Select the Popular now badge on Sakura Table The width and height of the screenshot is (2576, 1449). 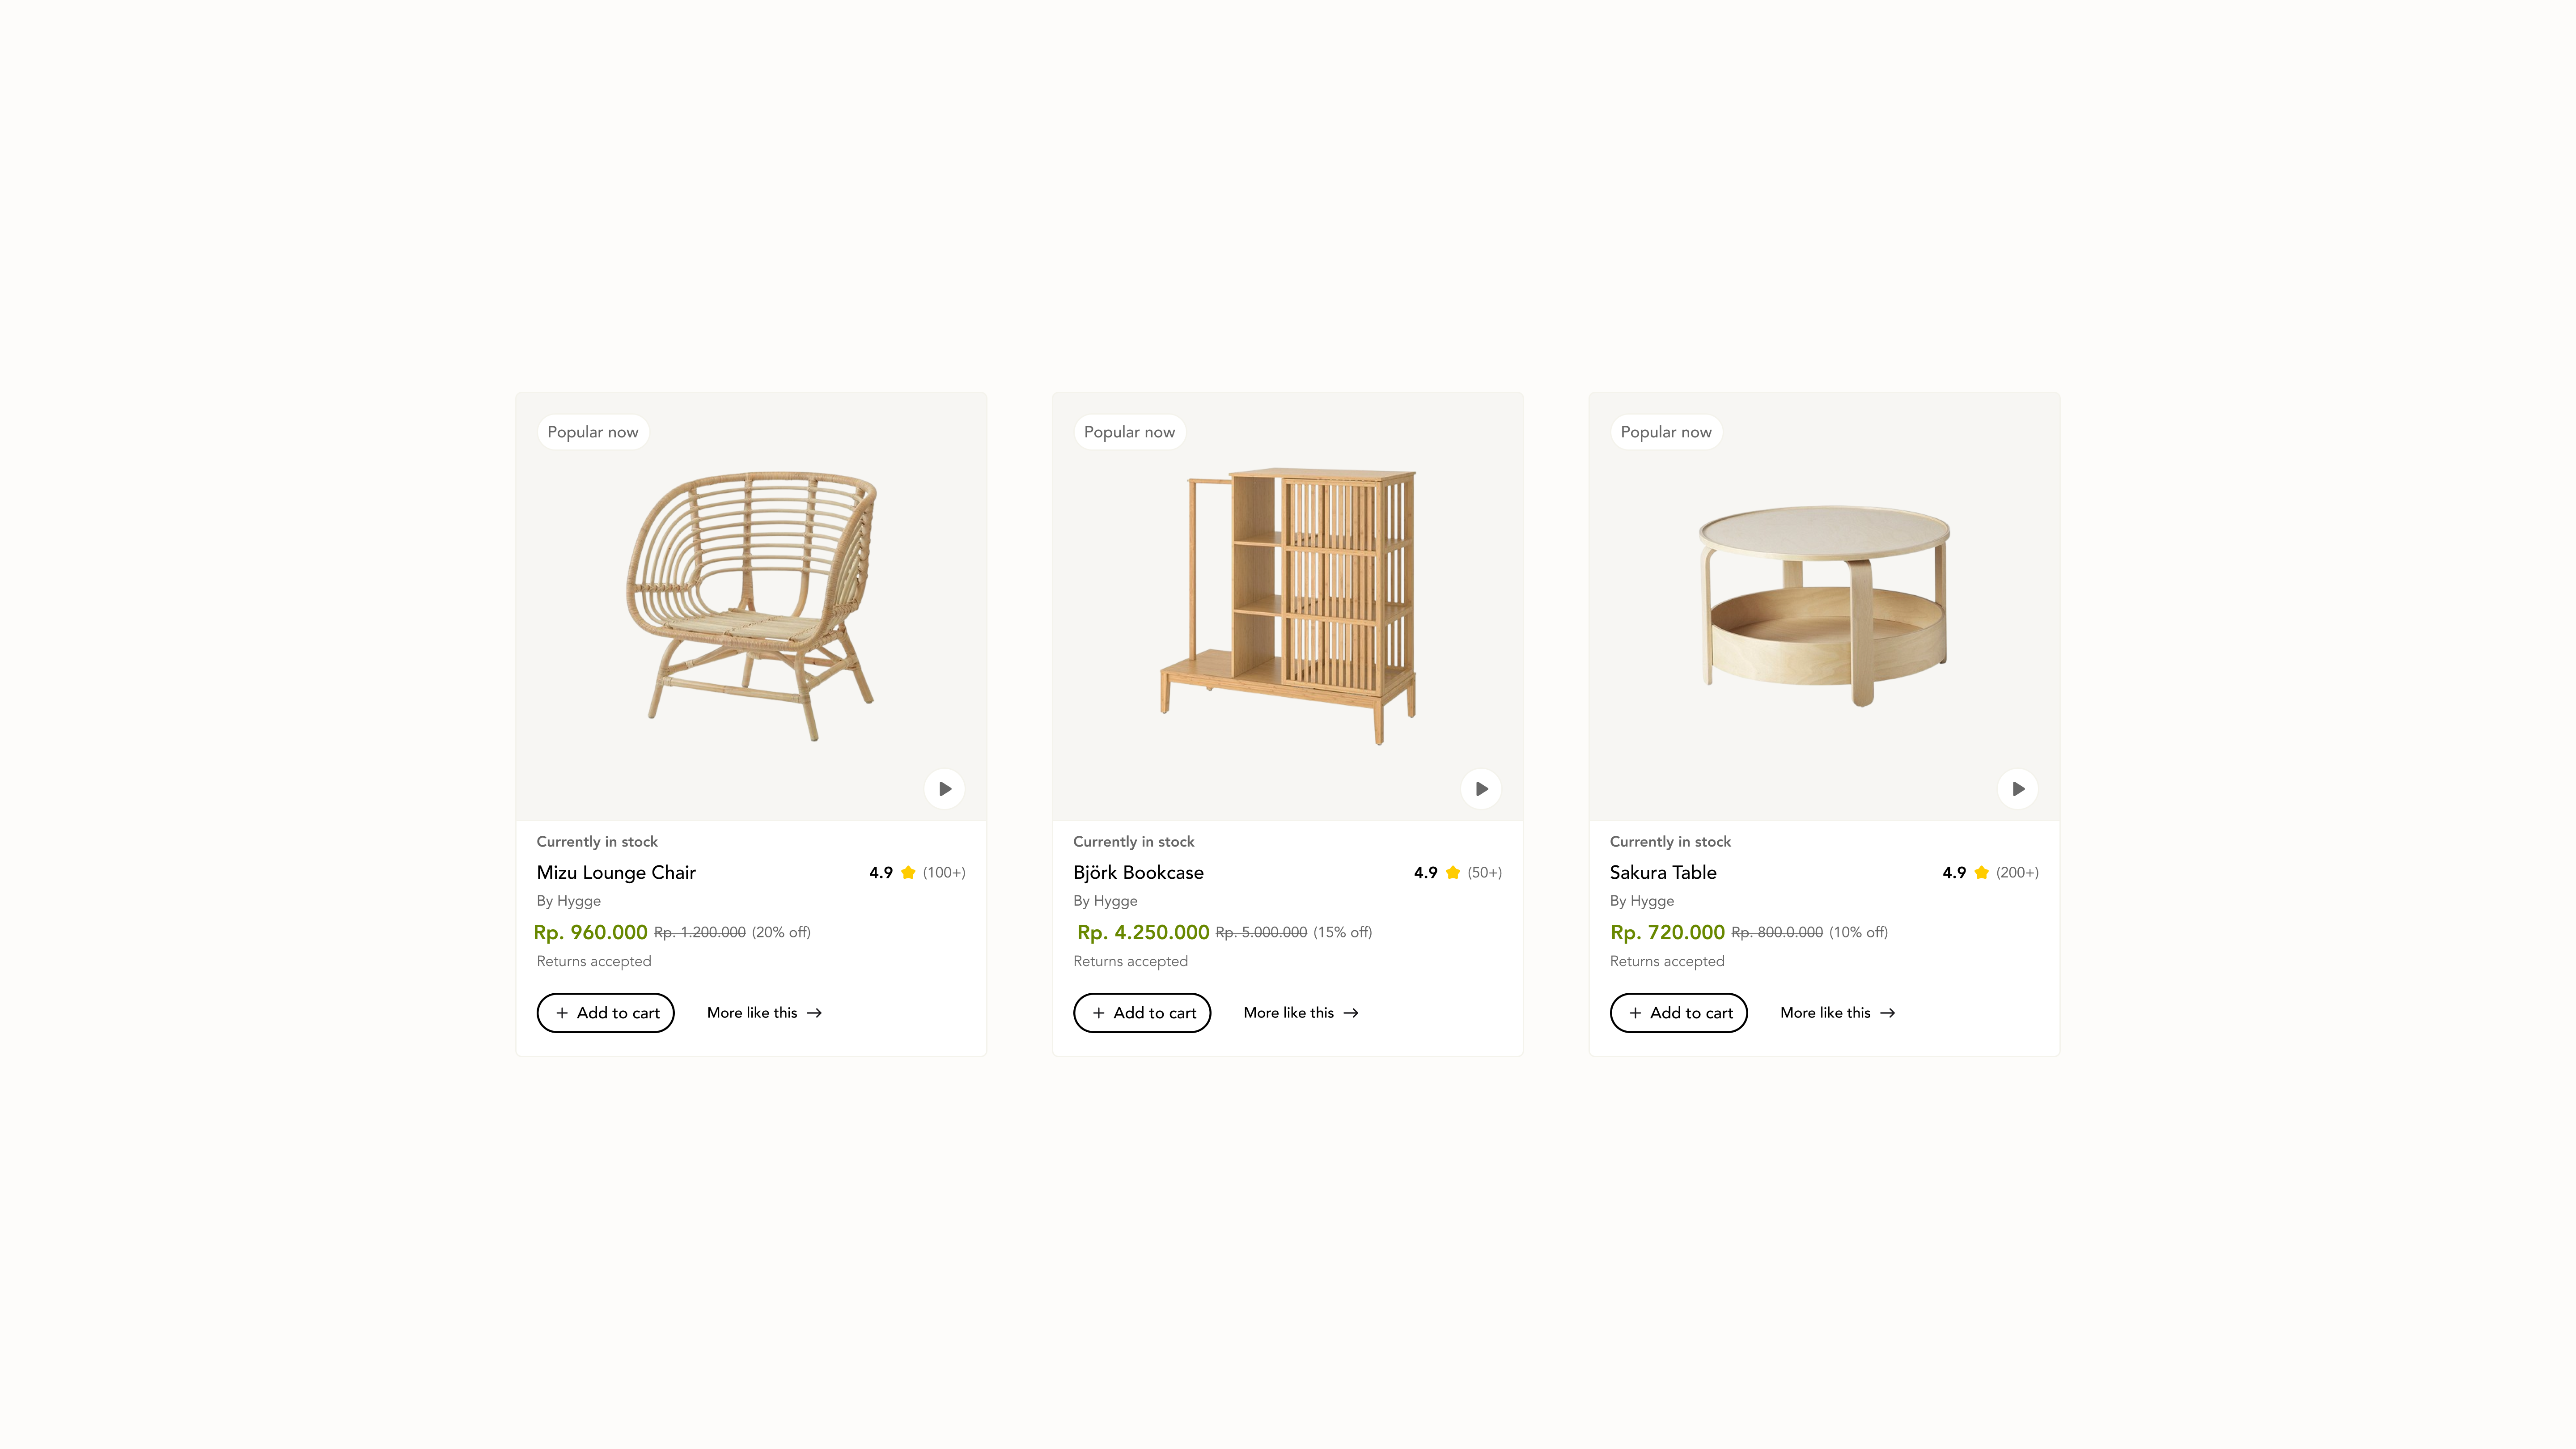[1666, 431]
